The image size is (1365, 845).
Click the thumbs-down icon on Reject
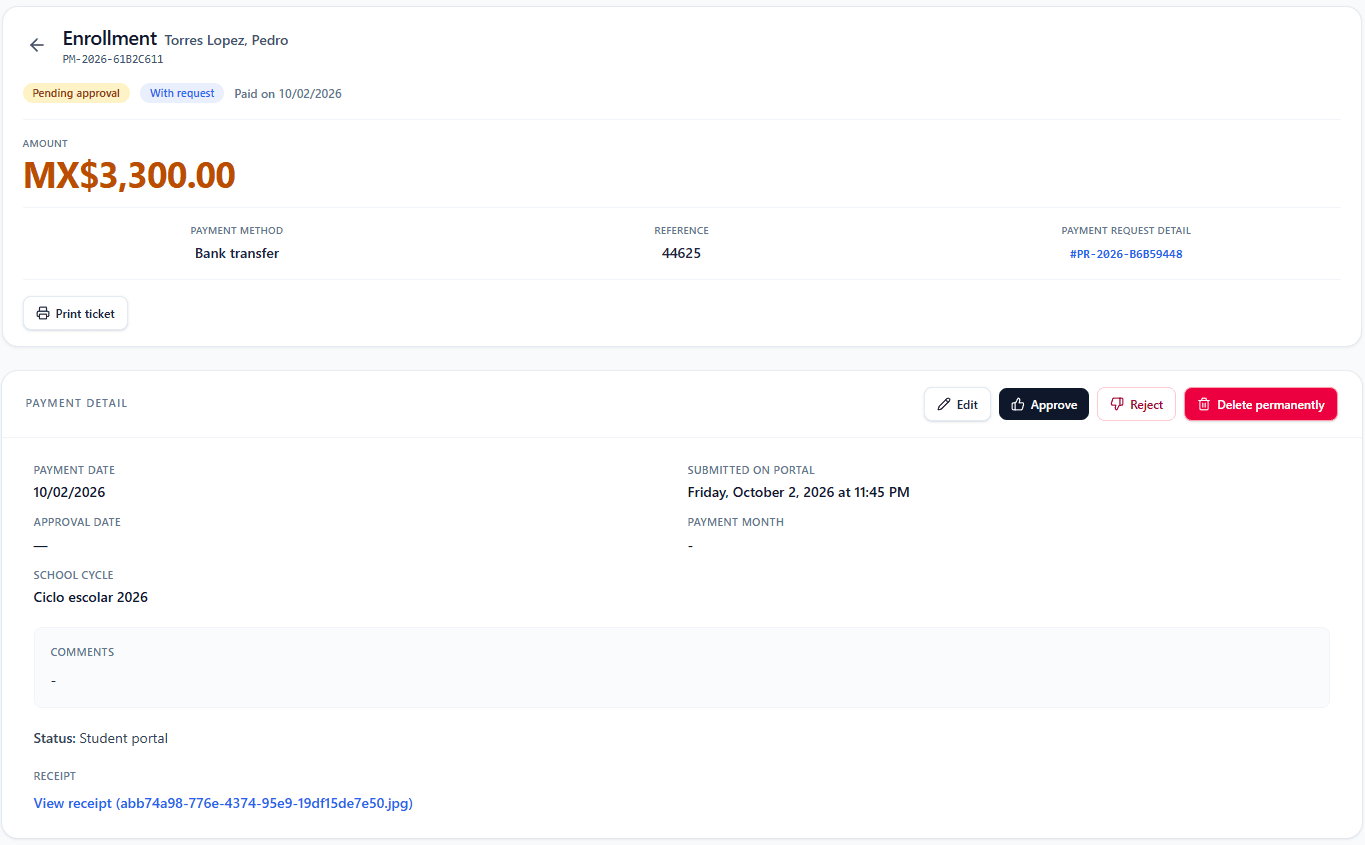pyautogui.click(x=1117, y=404)
